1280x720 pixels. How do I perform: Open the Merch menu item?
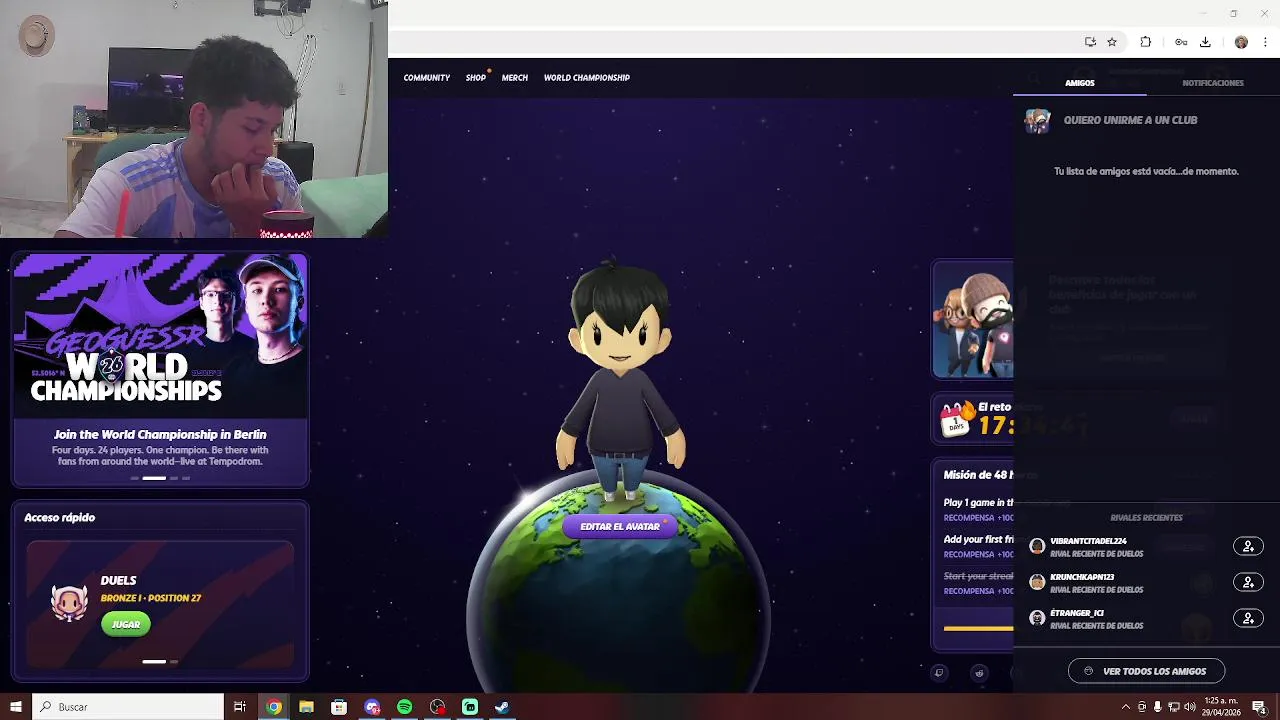pyautogui.click(x=515, y=78)
